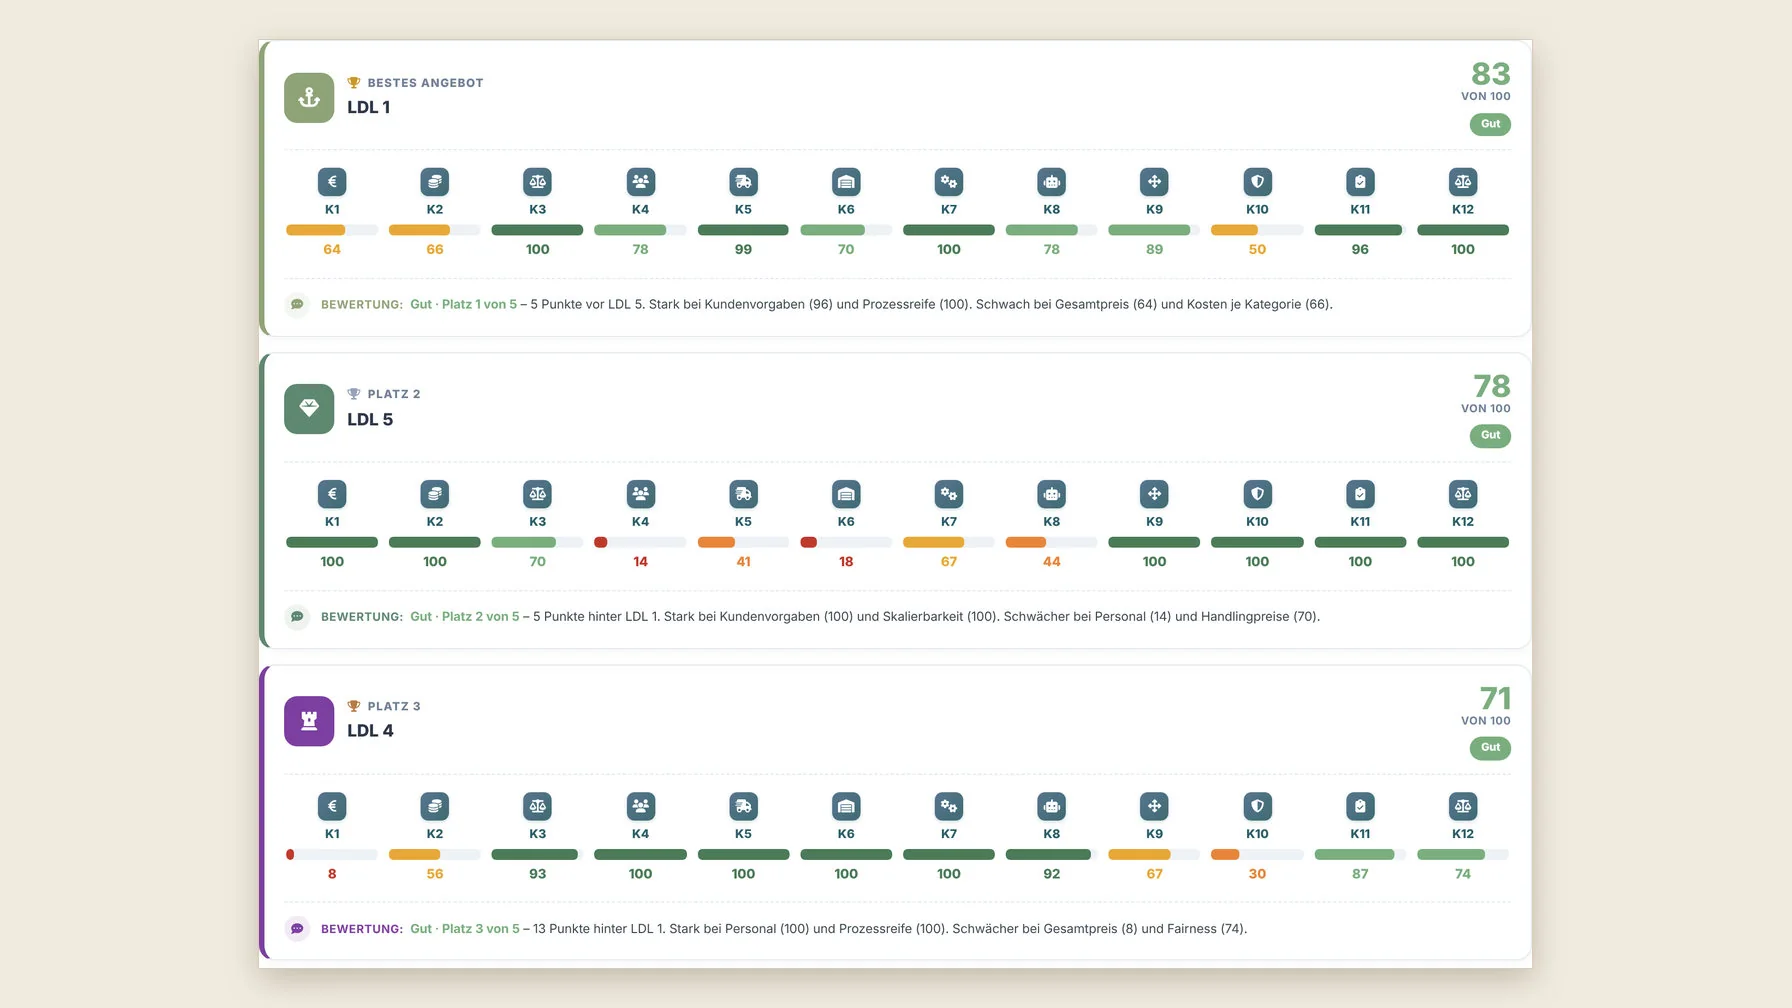Viewport: 1792px width, 1008px height.
Task: Click the K8 robot icon in LDL 5
Action: click(1052, 494)
